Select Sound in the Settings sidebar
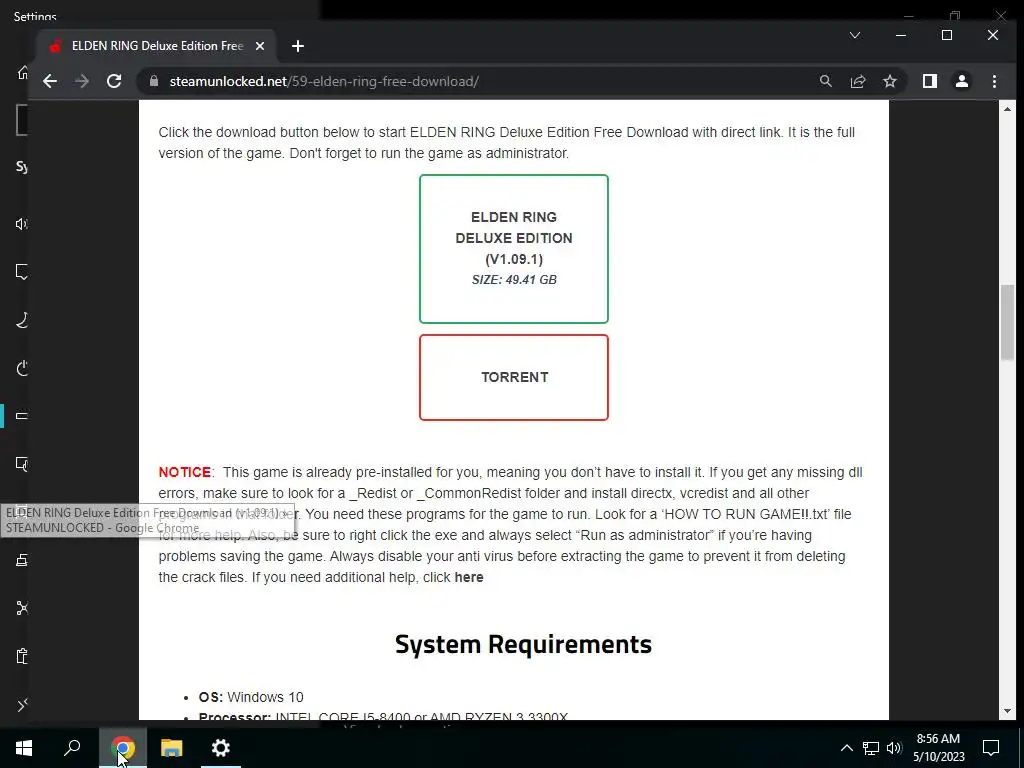The image size is (1024, 768). (22, 224)
